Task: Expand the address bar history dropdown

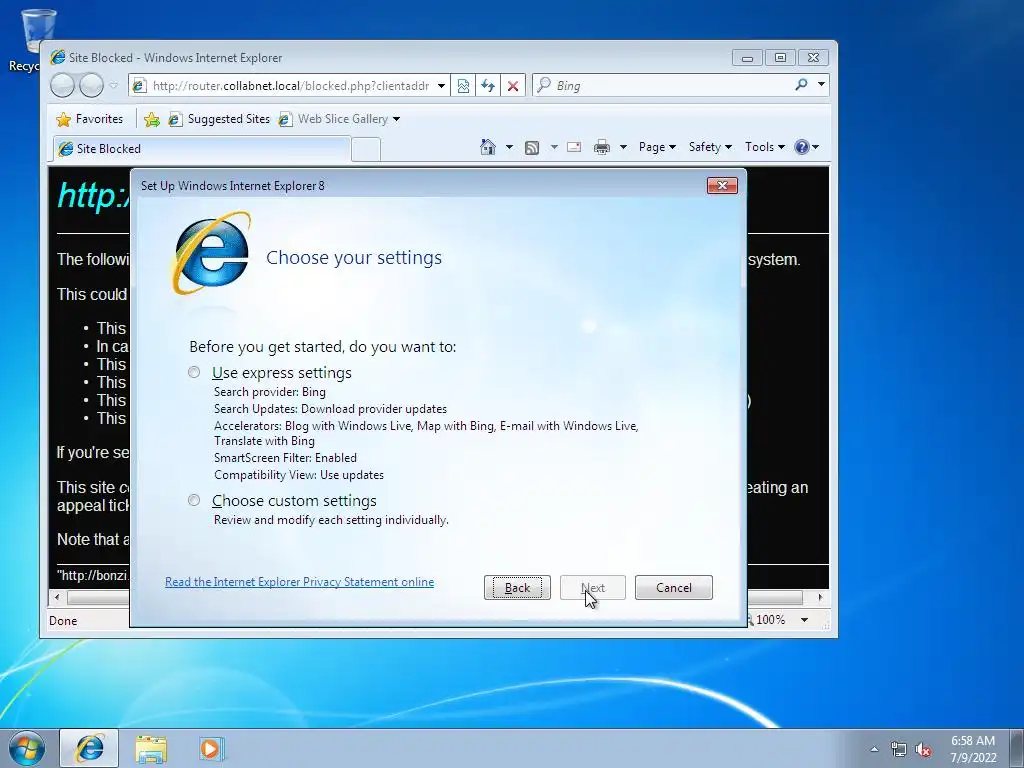Action: [441, 86]
